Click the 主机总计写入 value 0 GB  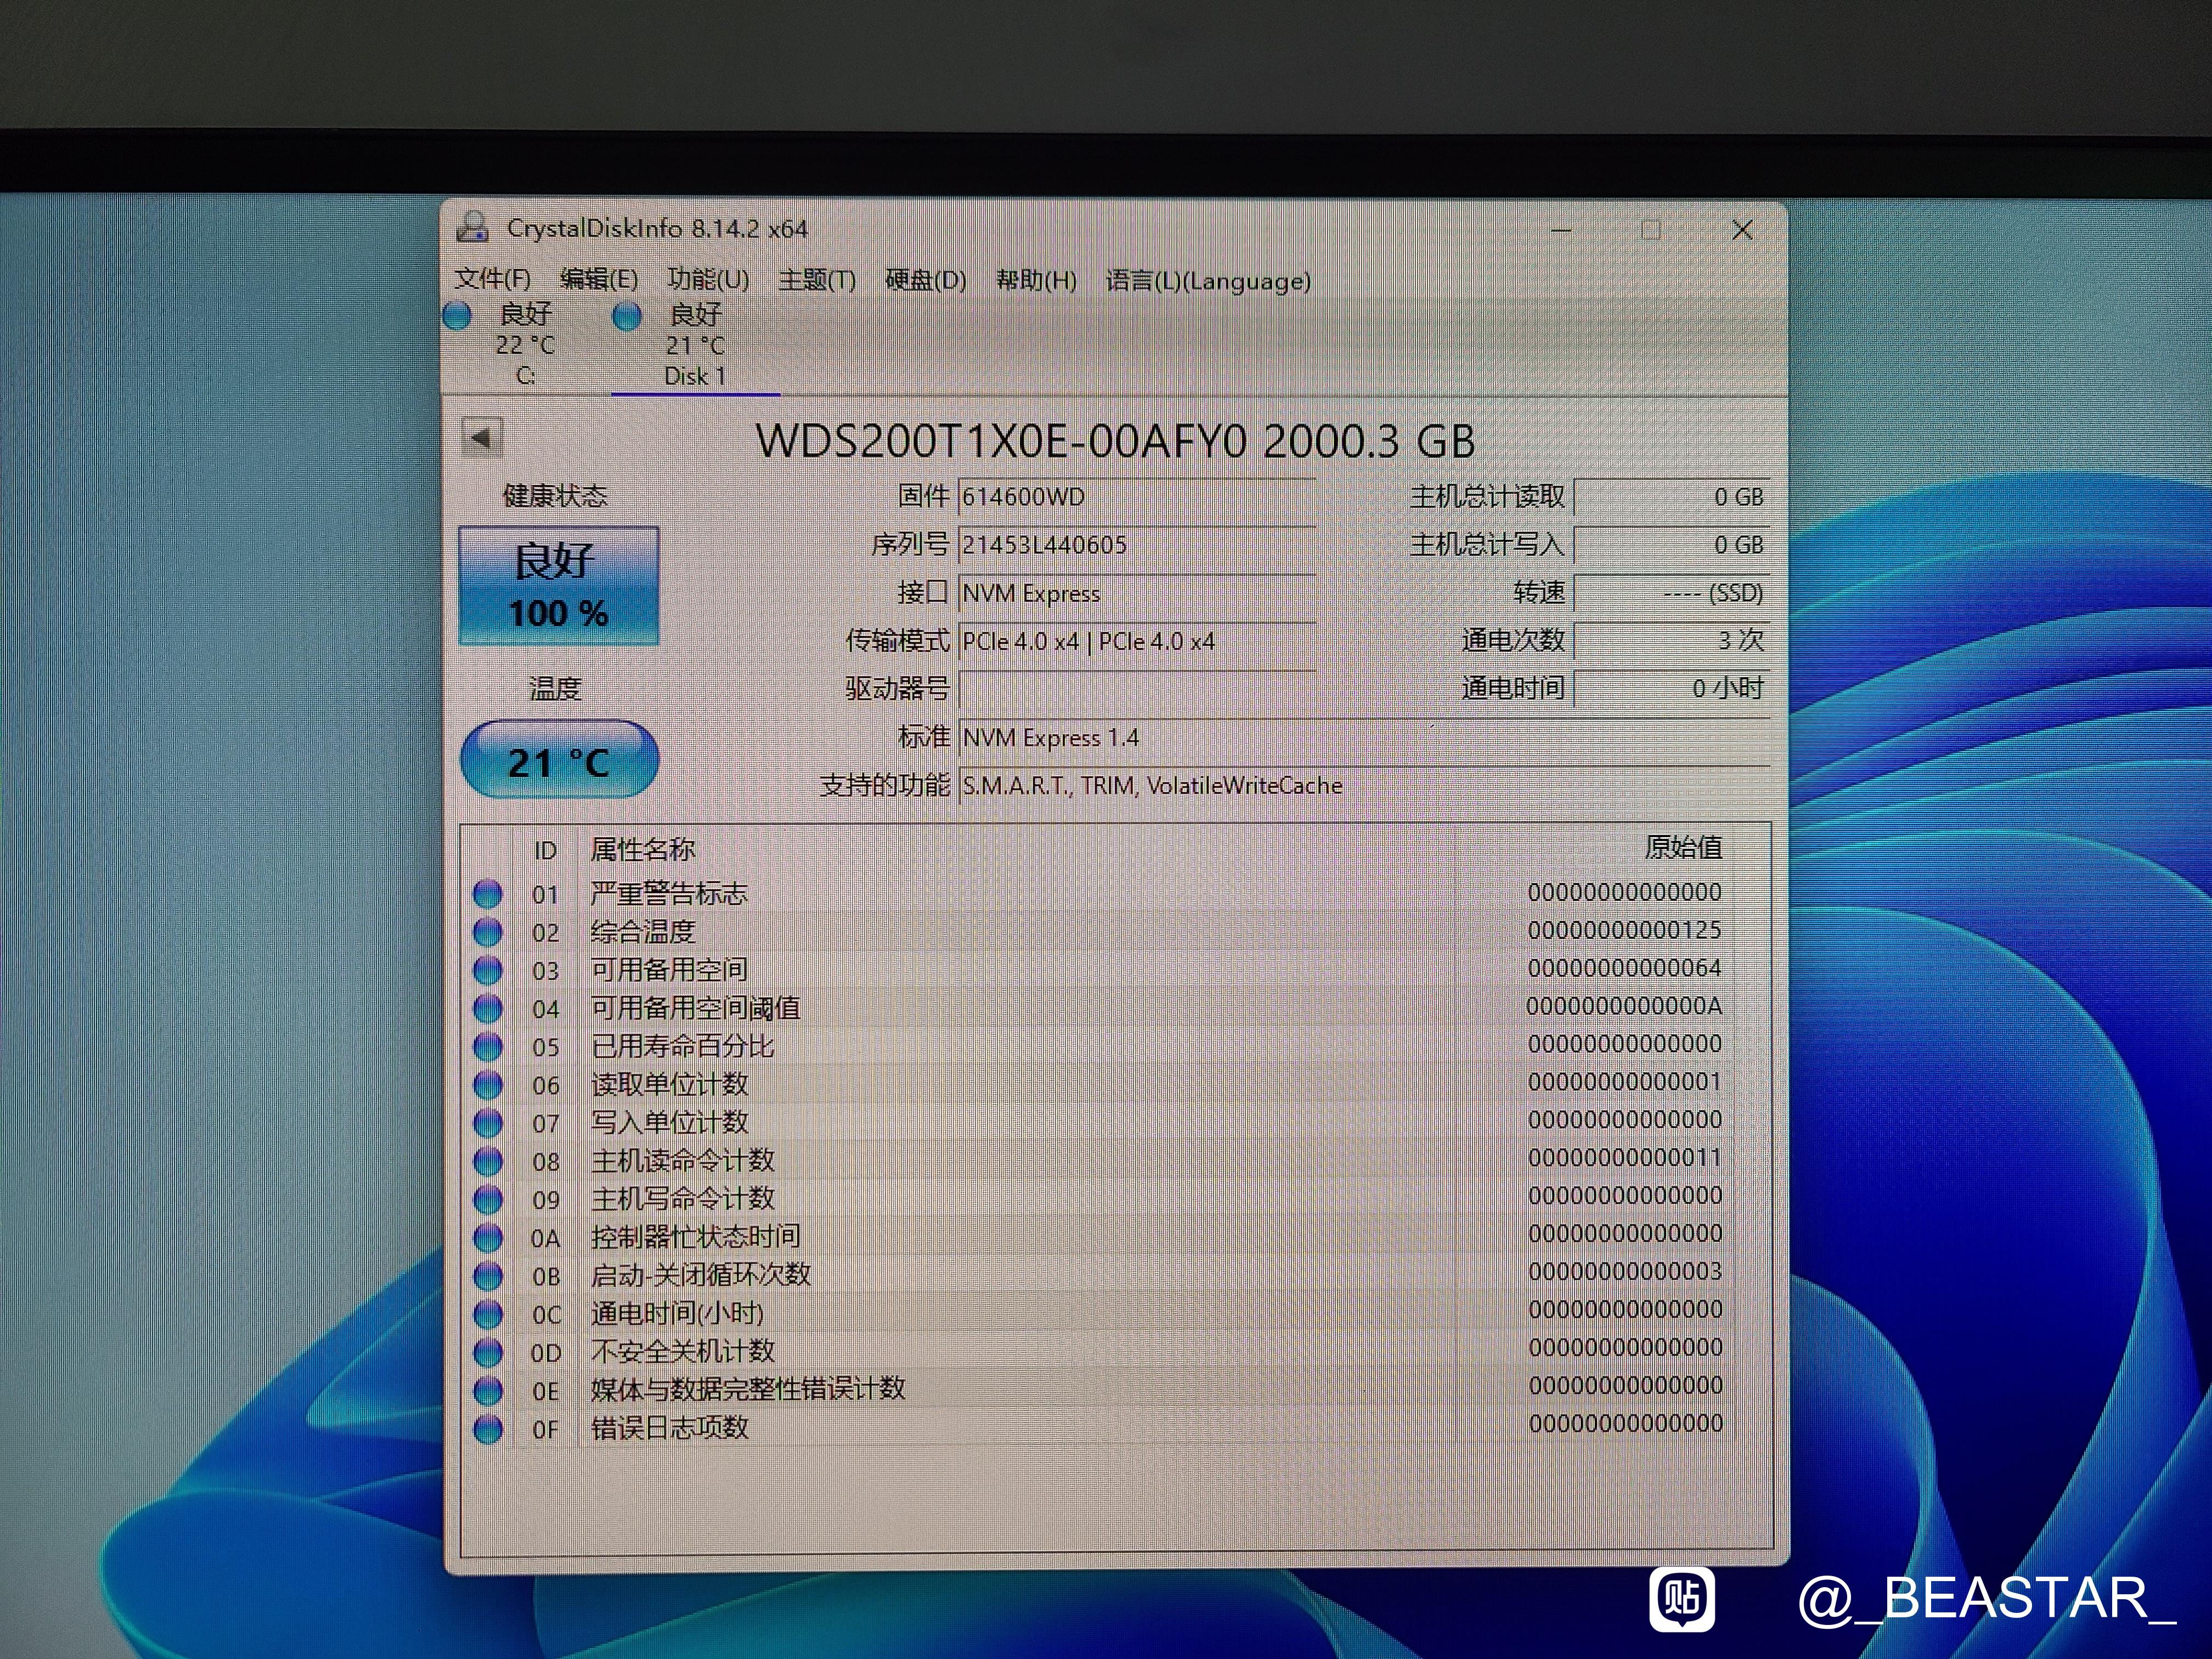click(1672, 545)
